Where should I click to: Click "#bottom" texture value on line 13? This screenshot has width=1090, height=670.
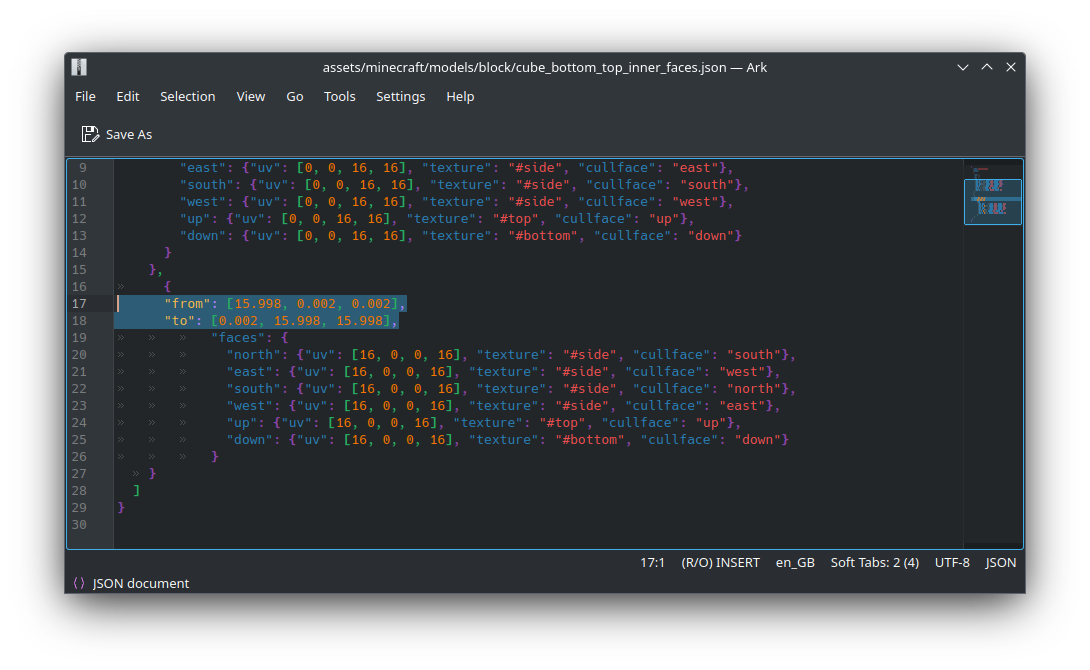pos(542,236)
